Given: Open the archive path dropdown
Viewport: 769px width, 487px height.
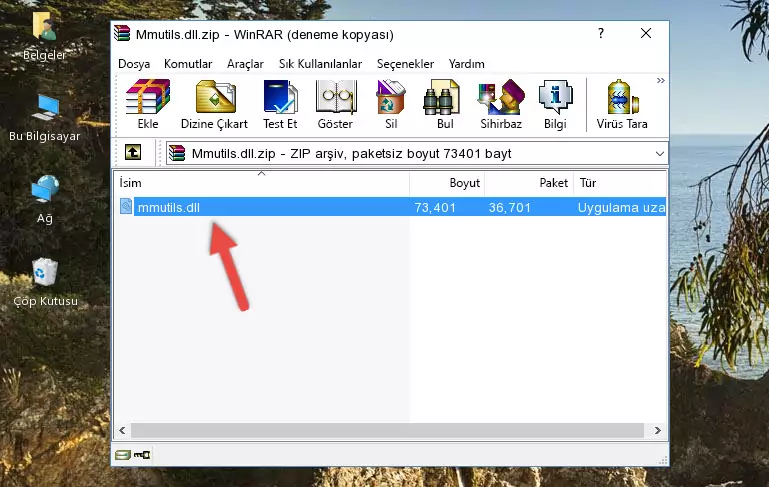Looking at the screenshot, I should [x=660, y=154].
